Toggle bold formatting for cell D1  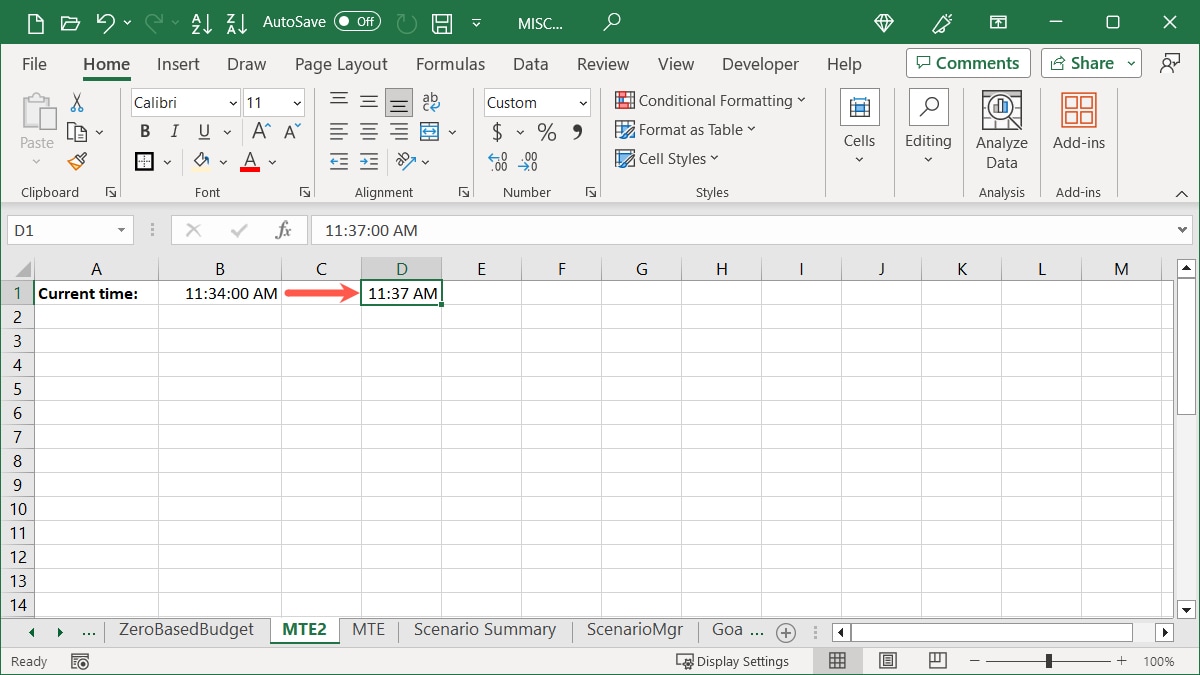click(144, 131)
